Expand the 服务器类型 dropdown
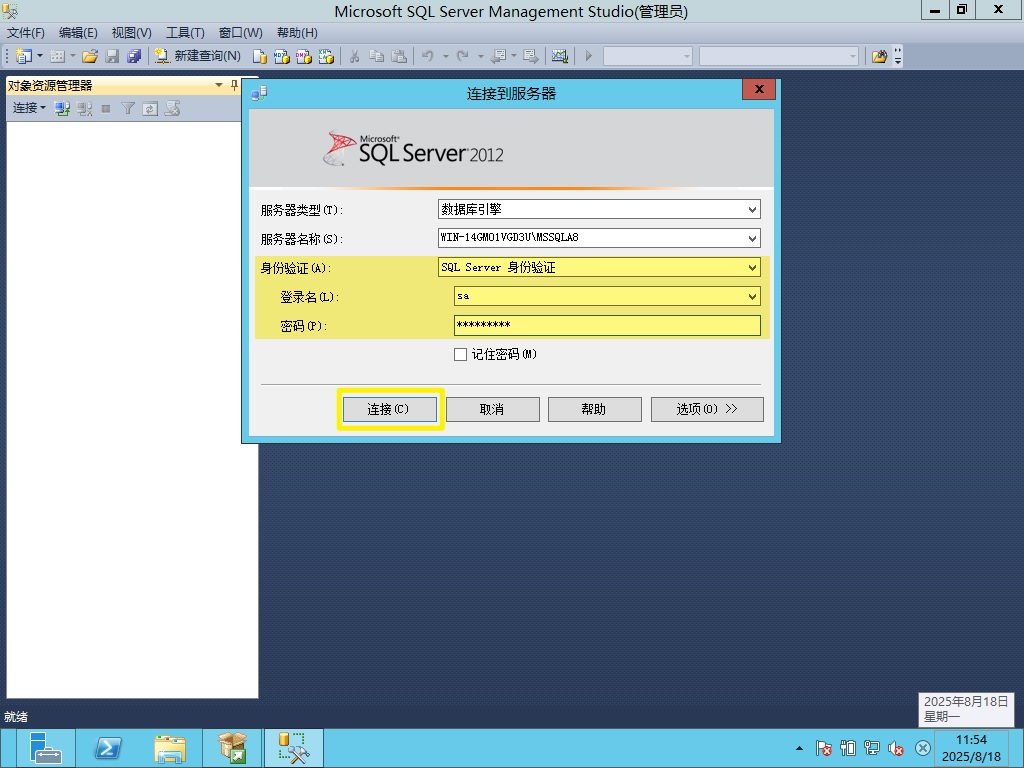Screen dimensions: 1024x768 (752, 210)
